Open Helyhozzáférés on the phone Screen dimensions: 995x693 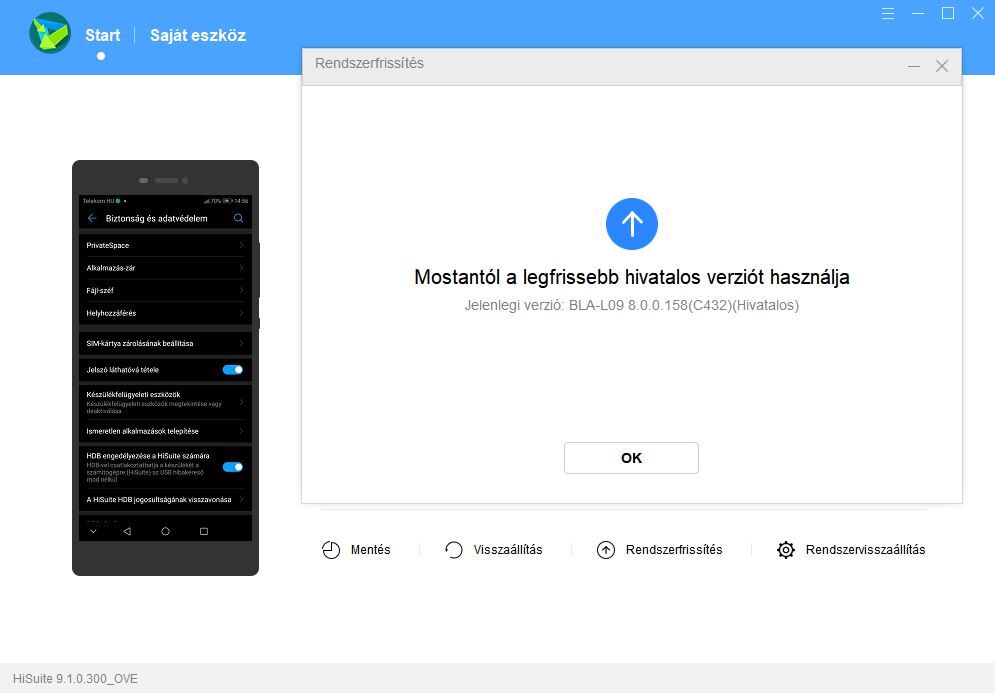165,313
